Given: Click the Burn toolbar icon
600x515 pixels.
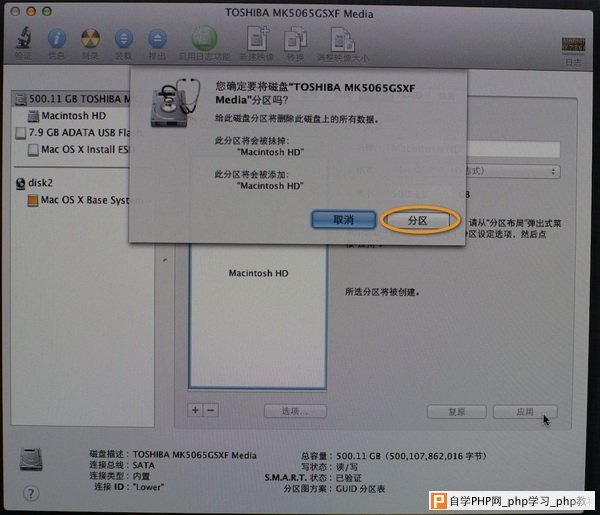Looking at the screenshot, I should click(x=91, y=38).
